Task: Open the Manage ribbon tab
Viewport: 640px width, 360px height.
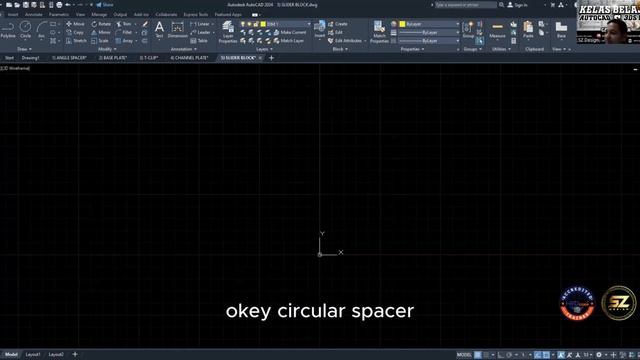Action: [99, 14]
